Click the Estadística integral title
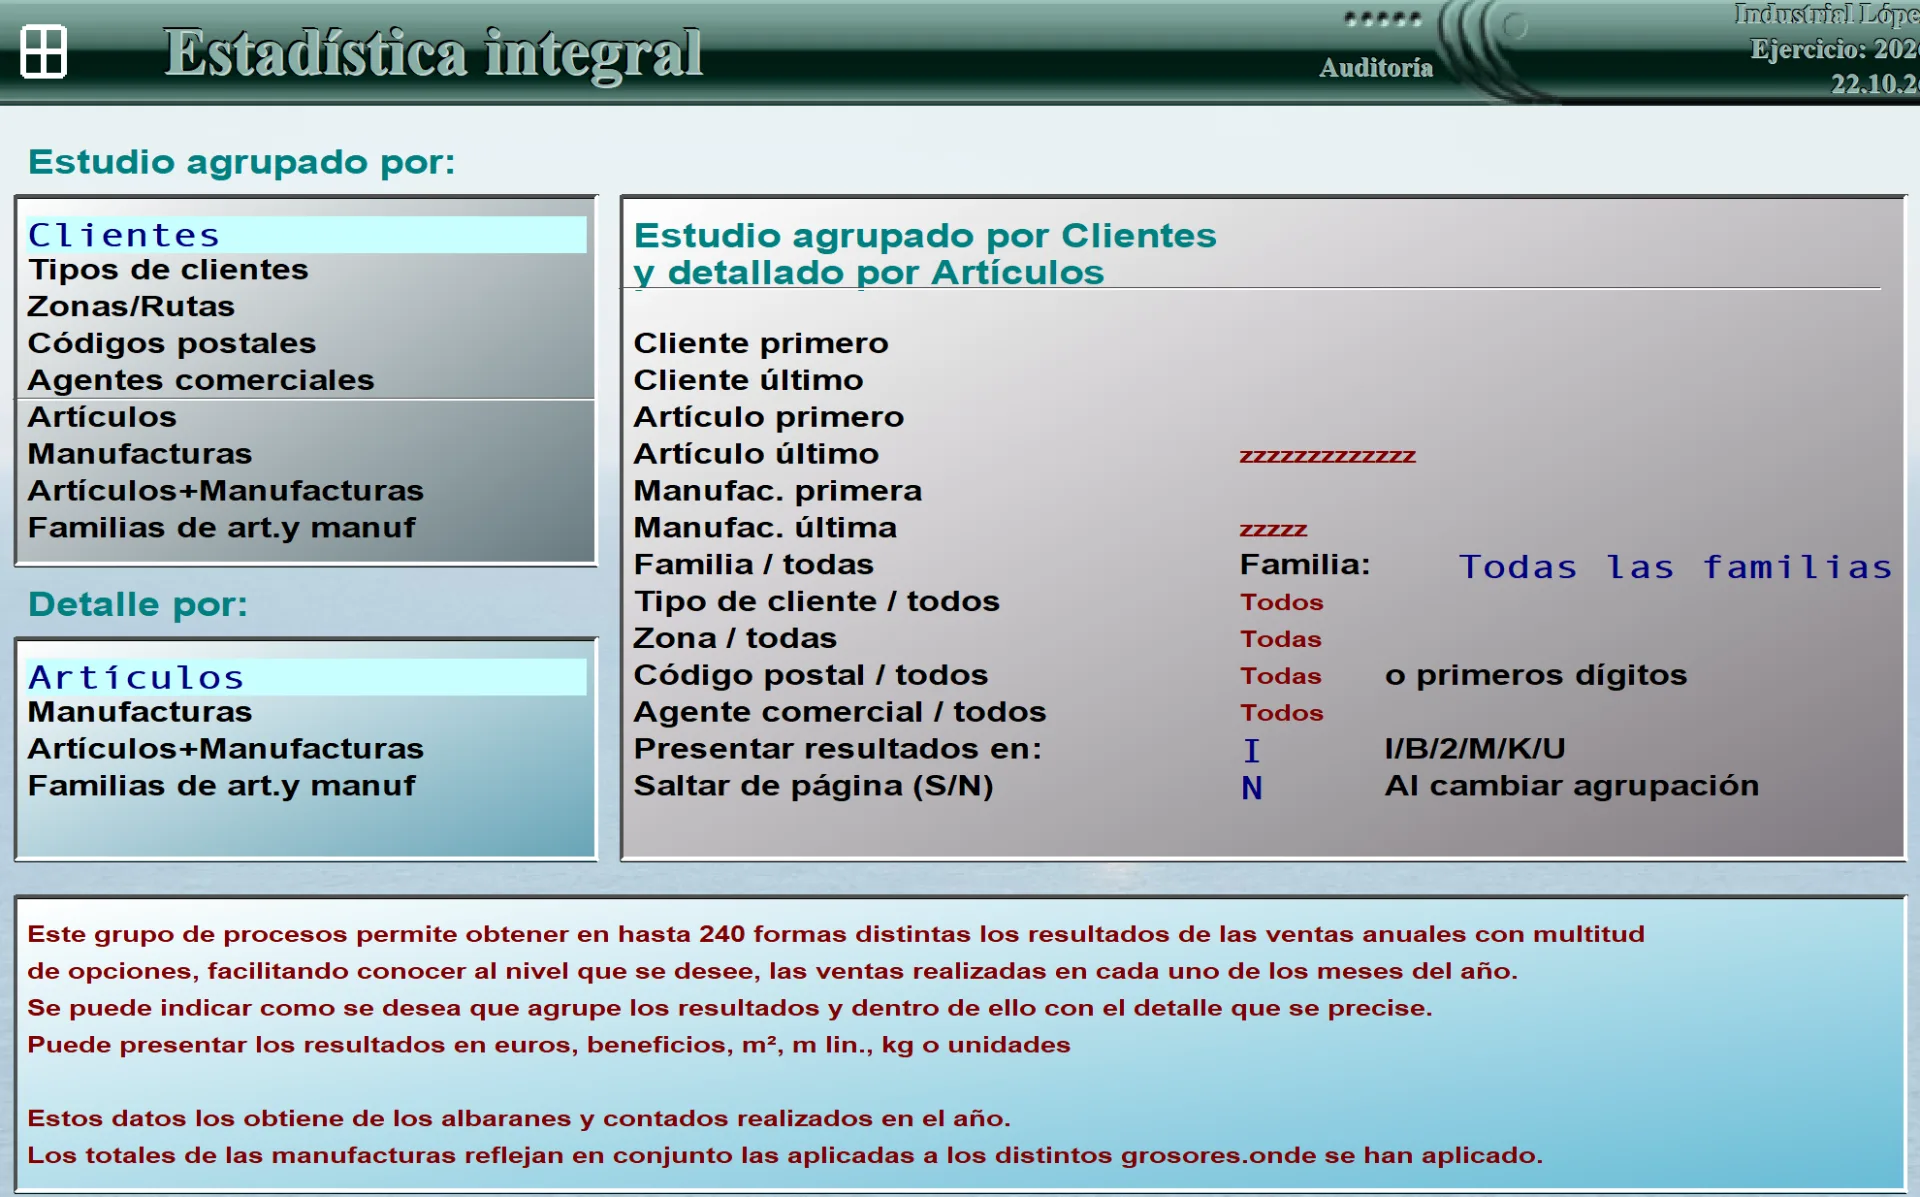Image resolution: width=1920 pixels, height=1197 pixels. click(x=434, y=53)
